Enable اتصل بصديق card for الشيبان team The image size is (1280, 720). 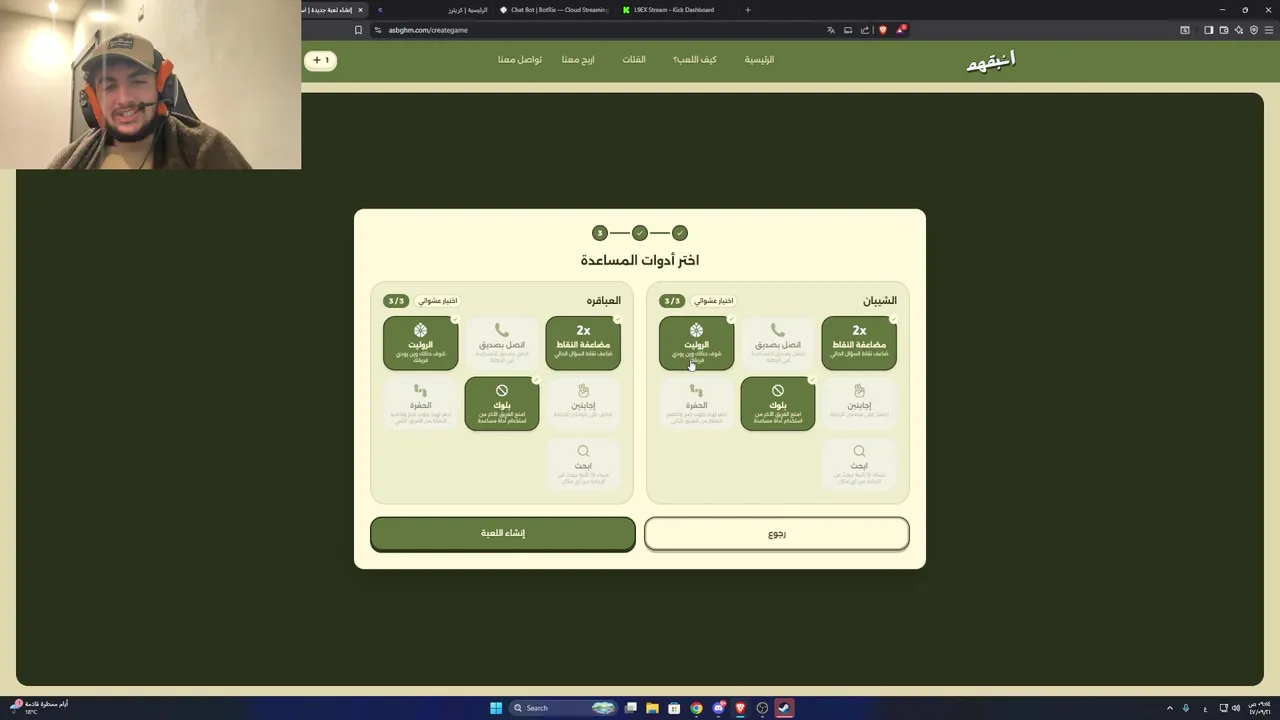(x=778, y=343)
